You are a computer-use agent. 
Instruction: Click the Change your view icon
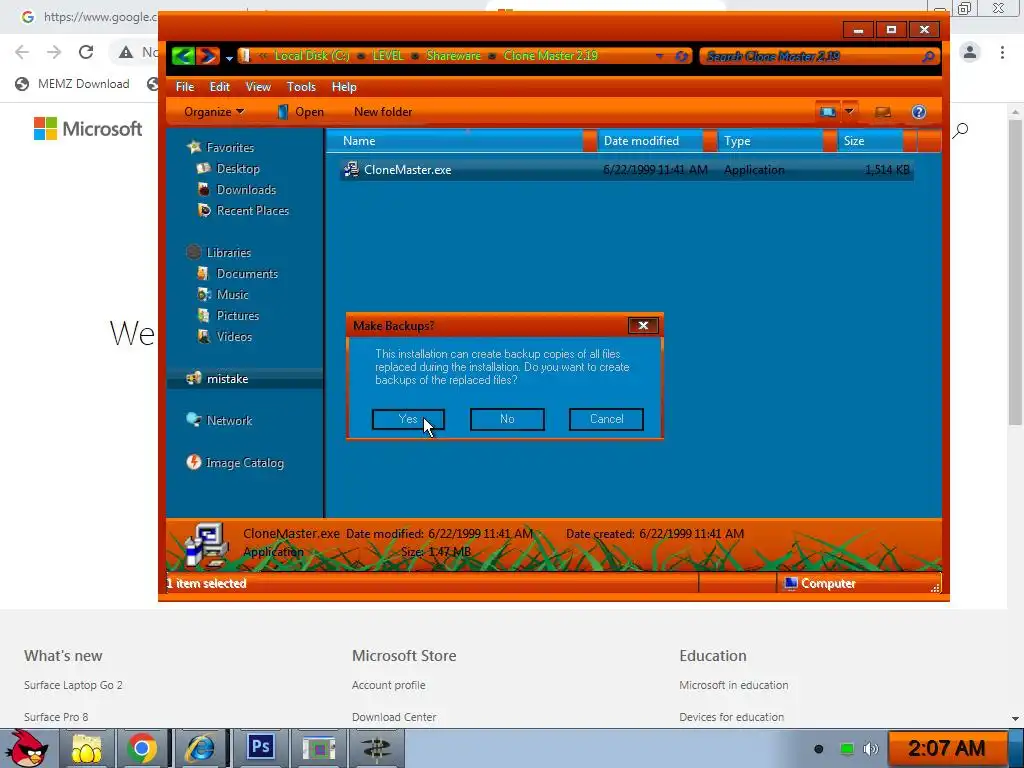[827, 112]
